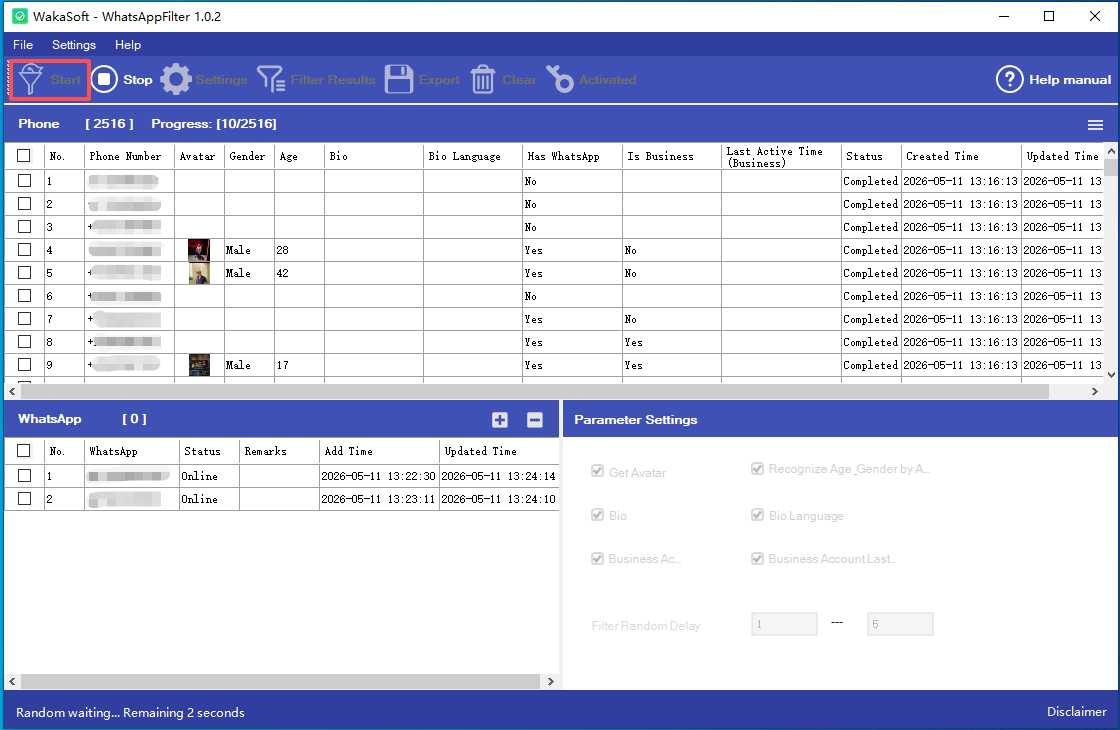Image resolution: width=1120 pixels, height=730 pixels.
Task: Stop the running filter task
Action: (122, 79)
